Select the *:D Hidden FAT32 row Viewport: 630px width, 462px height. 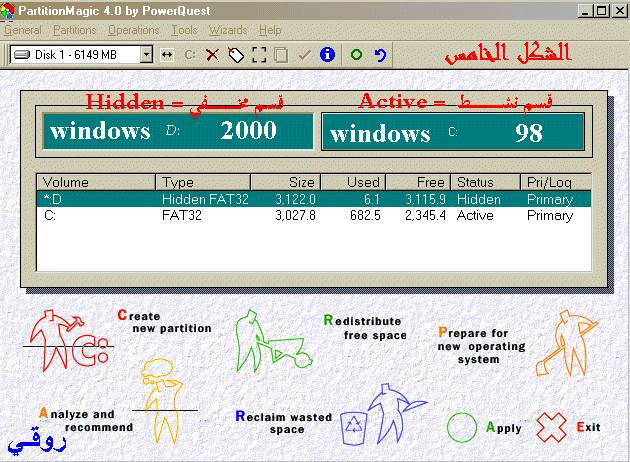tap(314, 199)
